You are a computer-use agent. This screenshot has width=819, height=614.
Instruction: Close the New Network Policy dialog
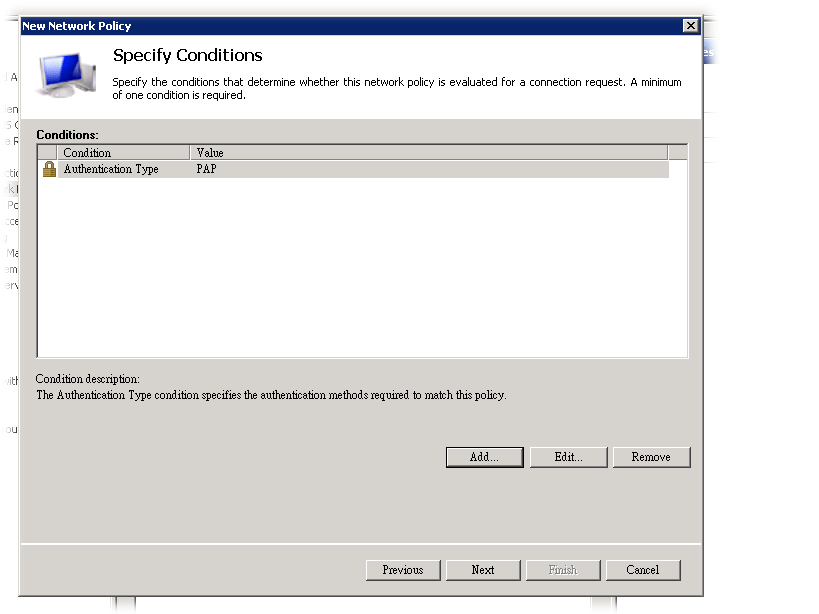(690, 26)
